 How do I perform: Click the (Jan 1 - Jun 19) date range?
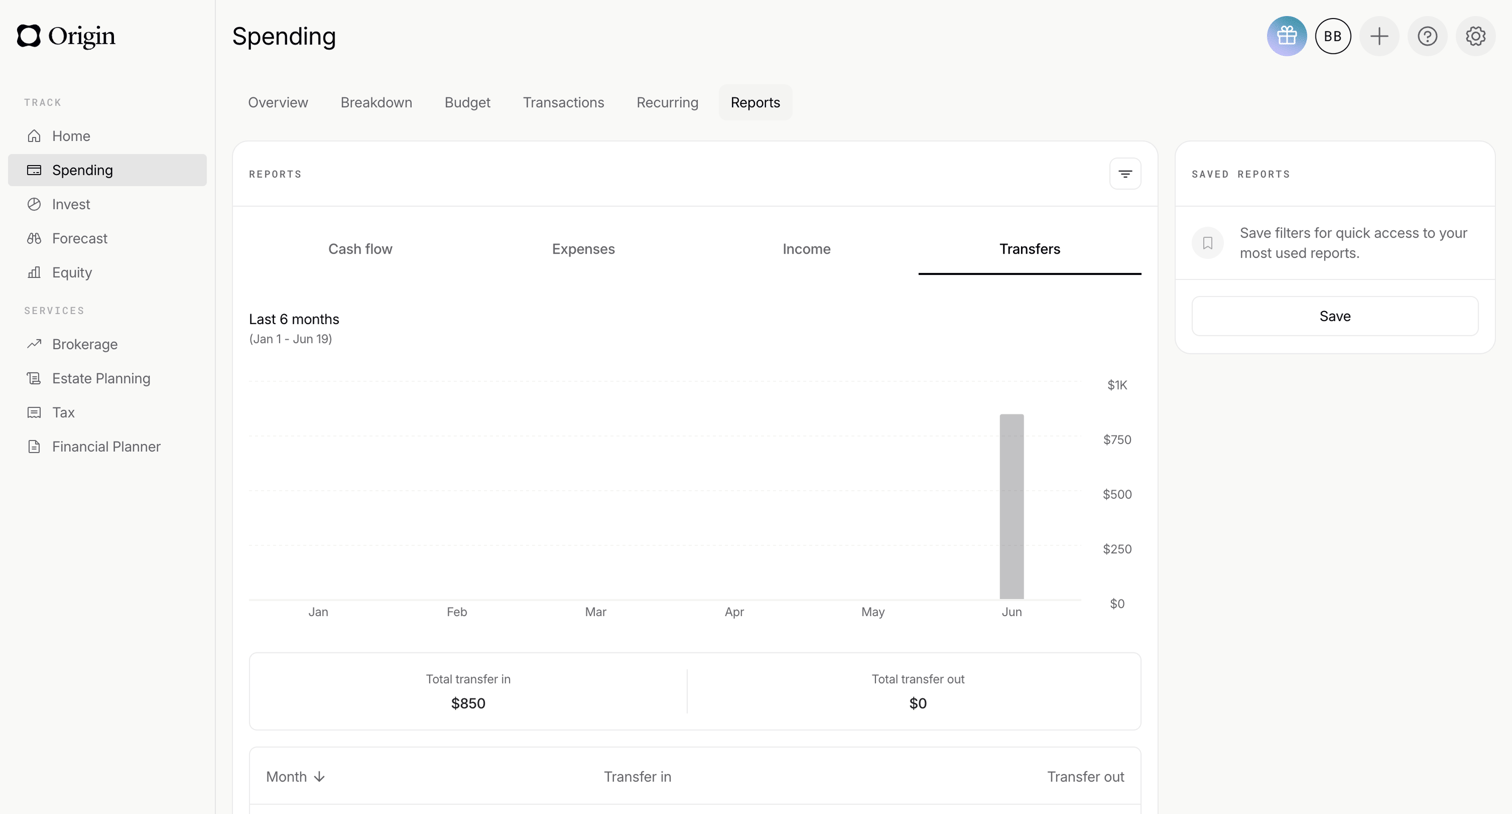[291, 339]
